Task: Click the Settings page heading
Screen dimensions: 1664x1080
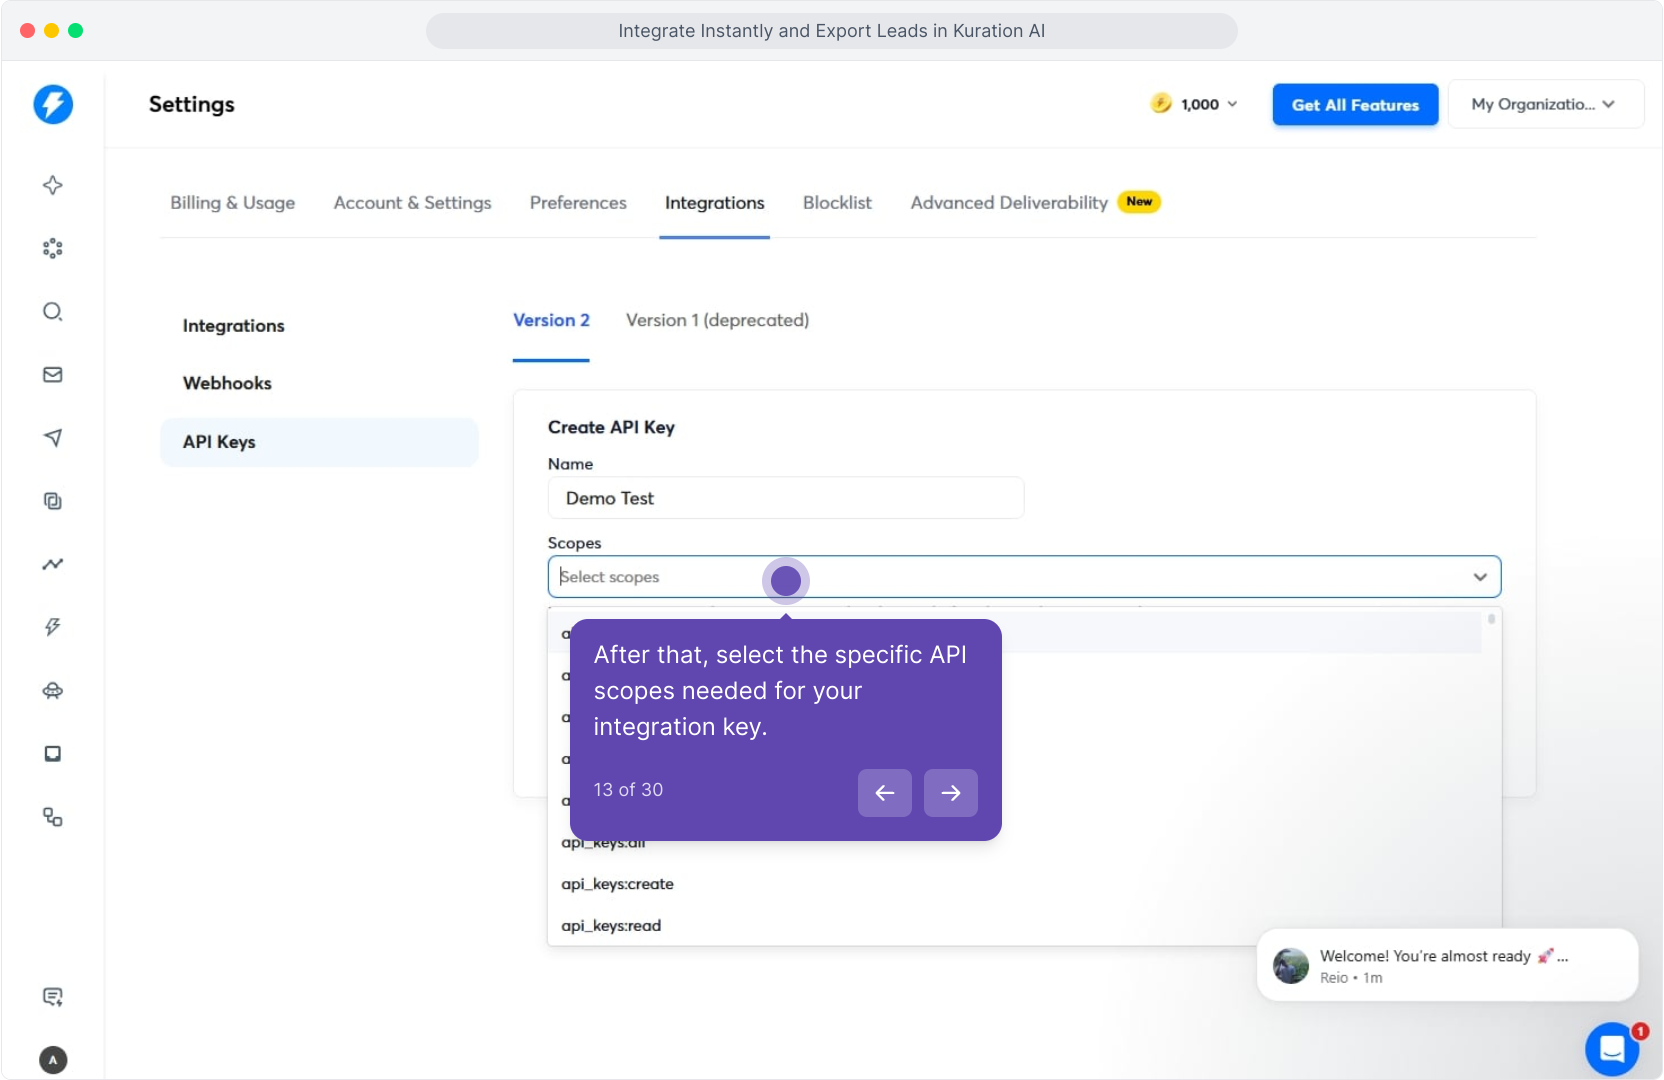Action: 192,104
